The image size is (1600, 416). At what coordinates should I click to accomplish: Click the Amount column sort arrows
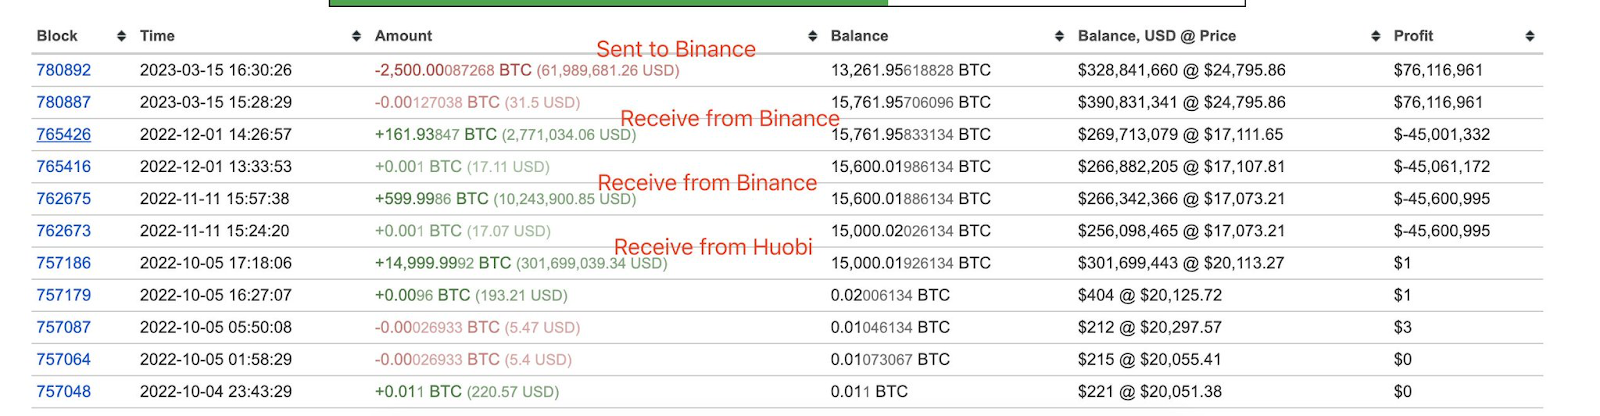(812, 36)
